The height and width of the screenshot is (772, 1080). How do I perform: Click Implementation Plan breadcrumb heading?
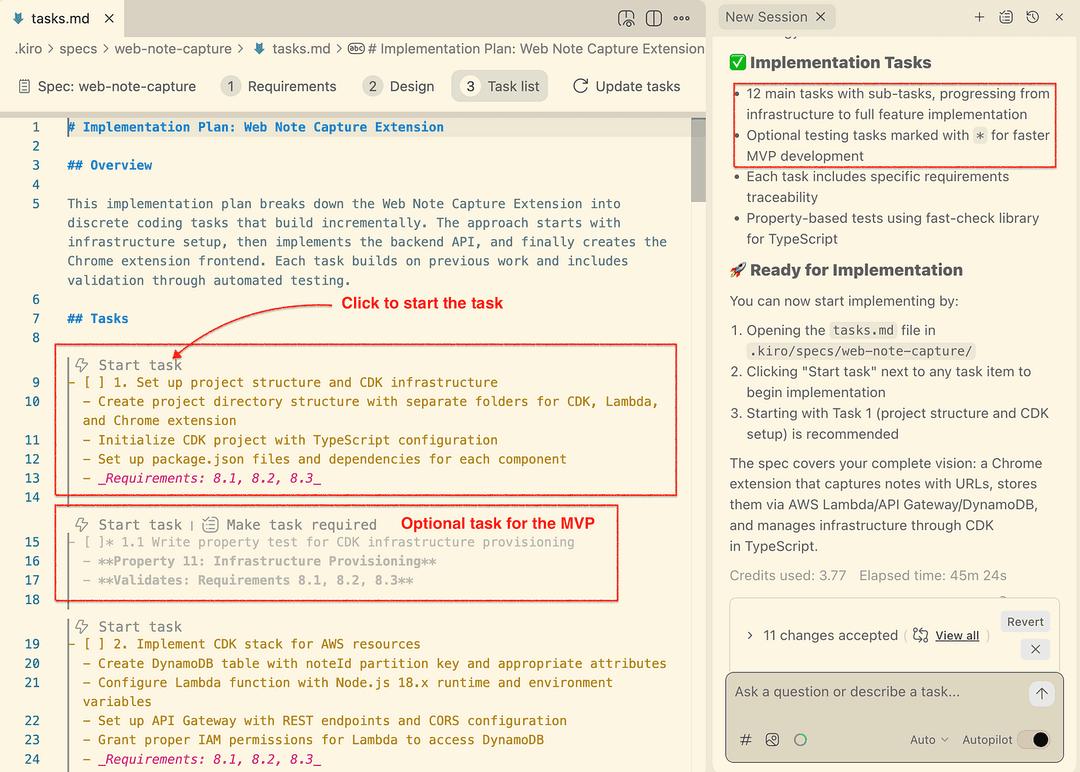coord(527,49)
